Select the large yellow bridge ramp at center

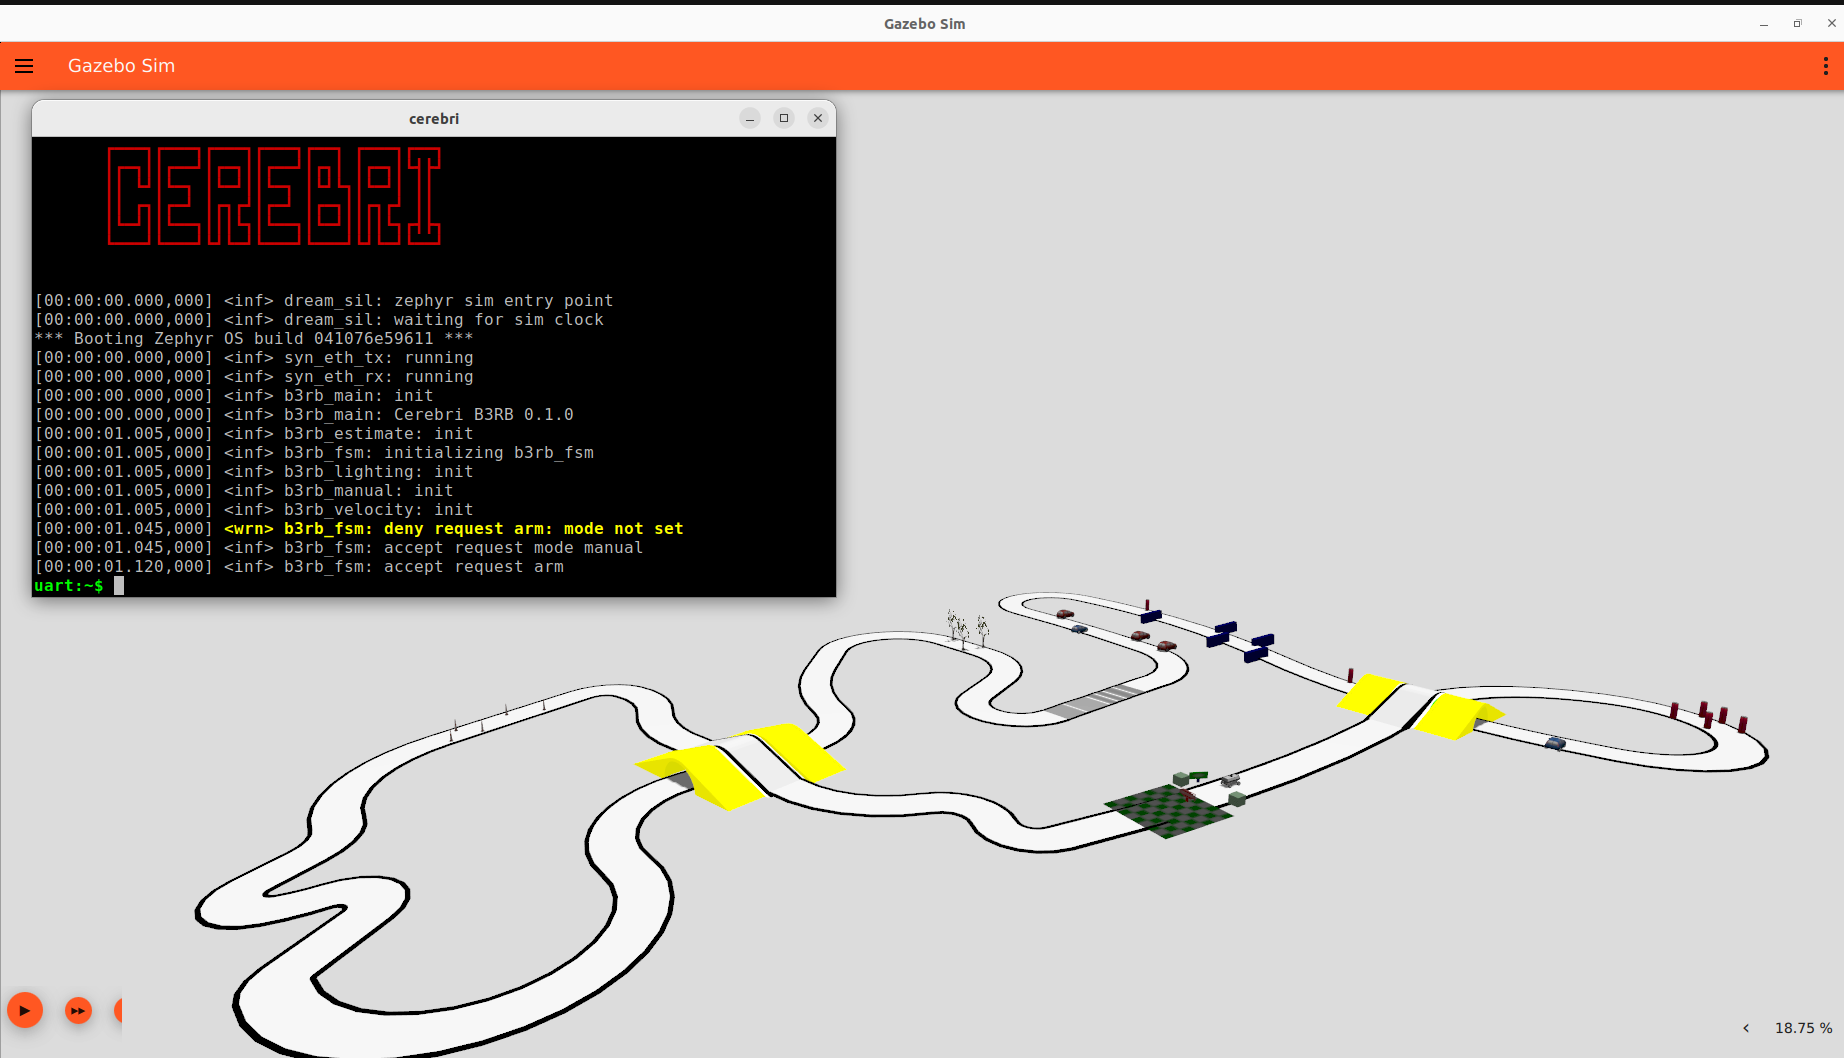coord(740,765)
